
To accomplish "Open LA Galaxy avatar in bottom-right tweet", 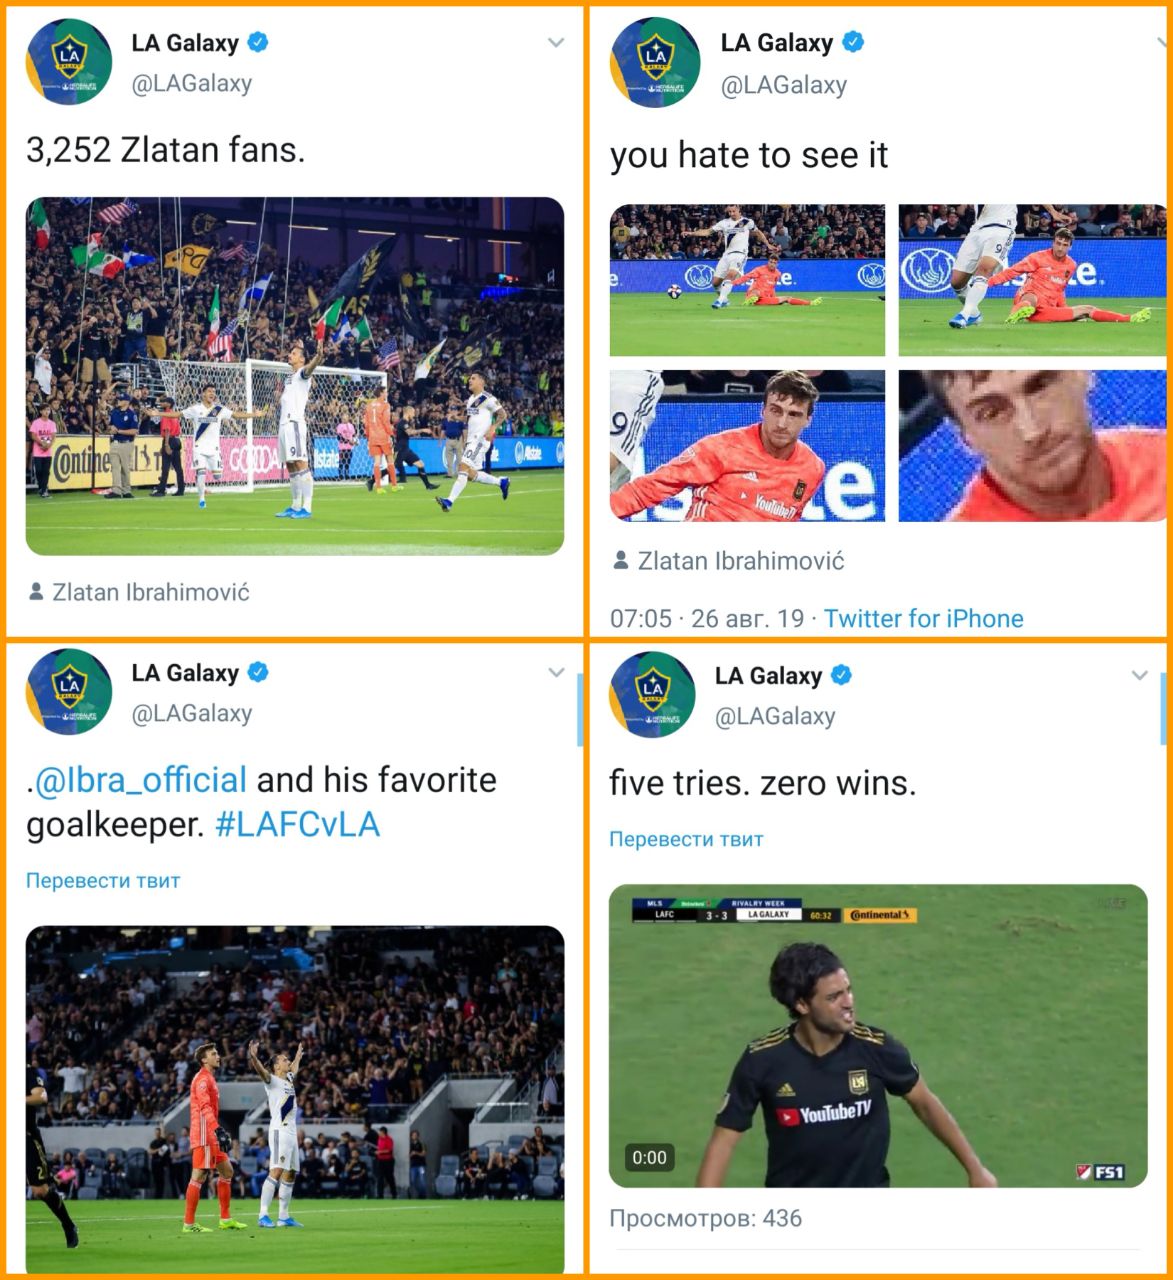I will 653,695.
